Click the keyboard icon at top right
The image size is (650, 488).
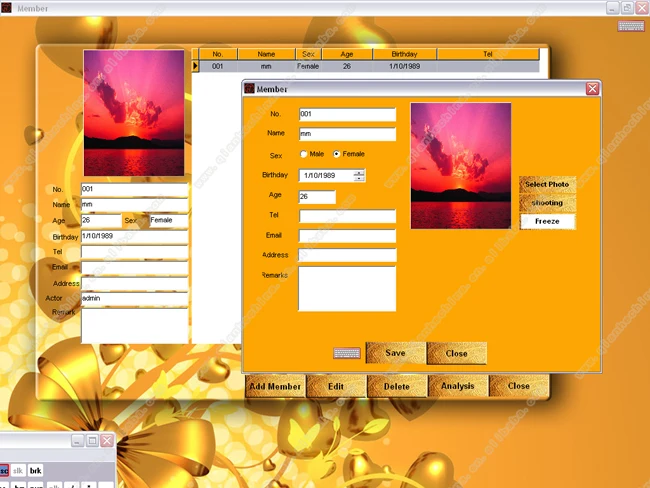[631, 26]
